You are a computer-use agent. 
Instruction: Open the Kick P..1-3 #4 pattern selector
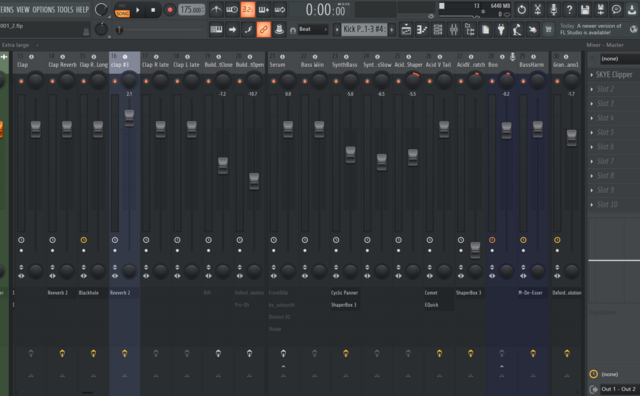pos(364,29)
